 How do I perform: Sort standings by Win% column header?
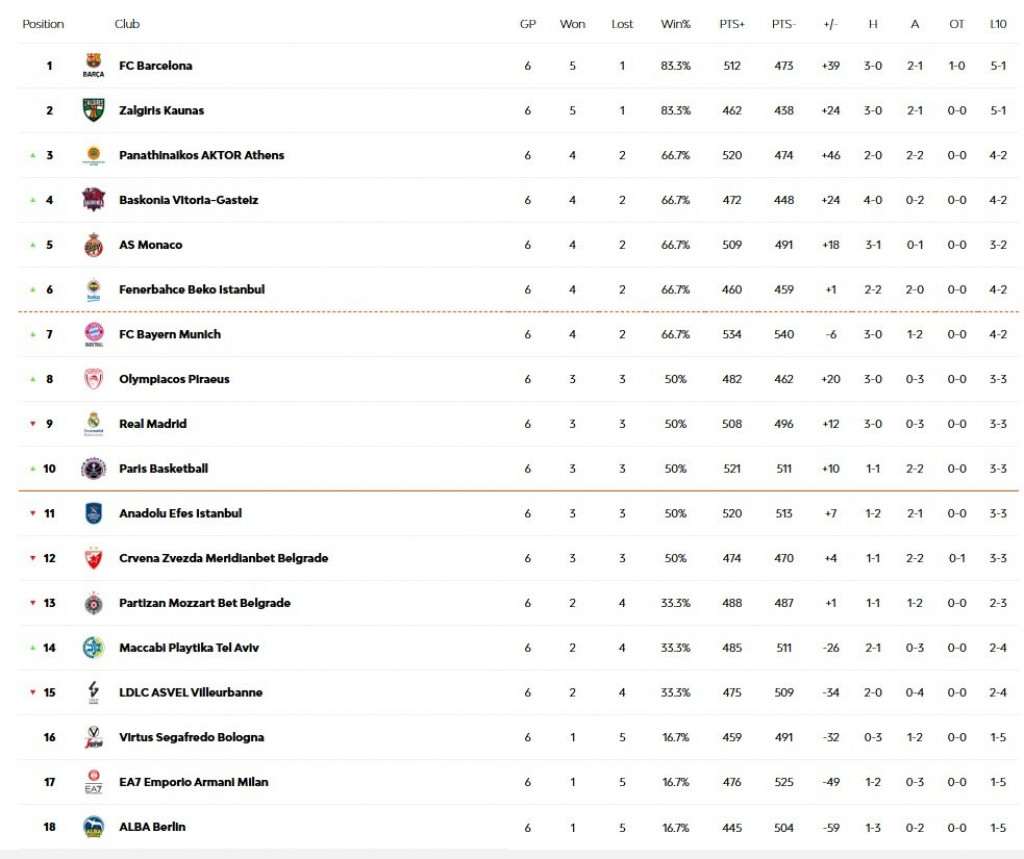coord(675,24)
